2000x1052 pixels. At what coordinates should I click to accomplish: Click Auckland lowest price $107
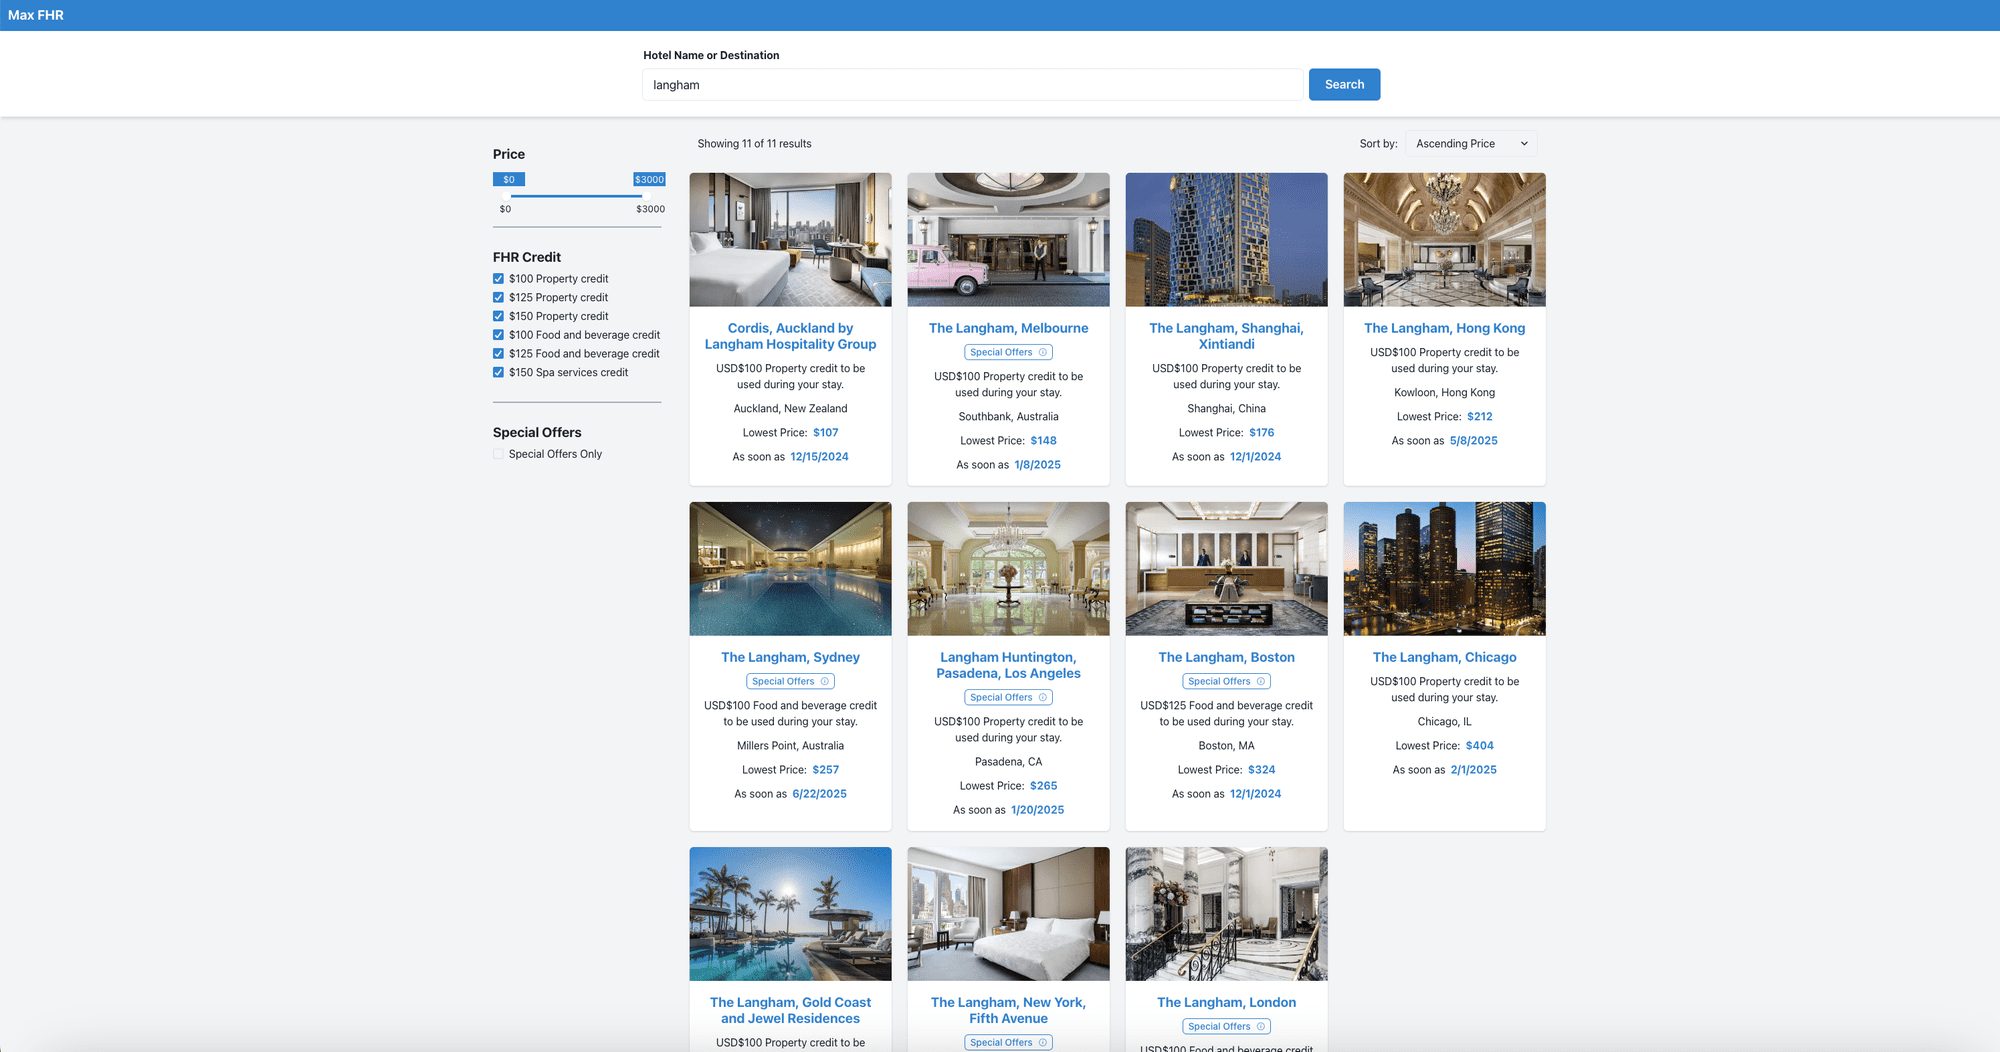[x=825, y=433]
